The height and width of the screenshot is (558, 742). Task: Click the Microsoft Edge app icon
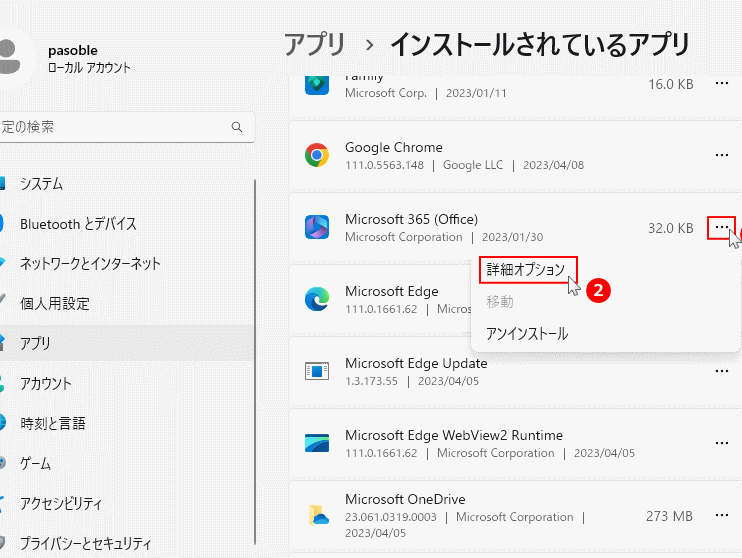317,299
